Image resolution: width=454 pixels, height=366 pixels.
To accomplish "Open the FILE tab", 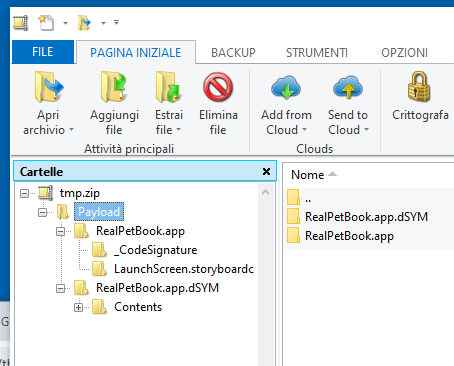I will 43,52.
